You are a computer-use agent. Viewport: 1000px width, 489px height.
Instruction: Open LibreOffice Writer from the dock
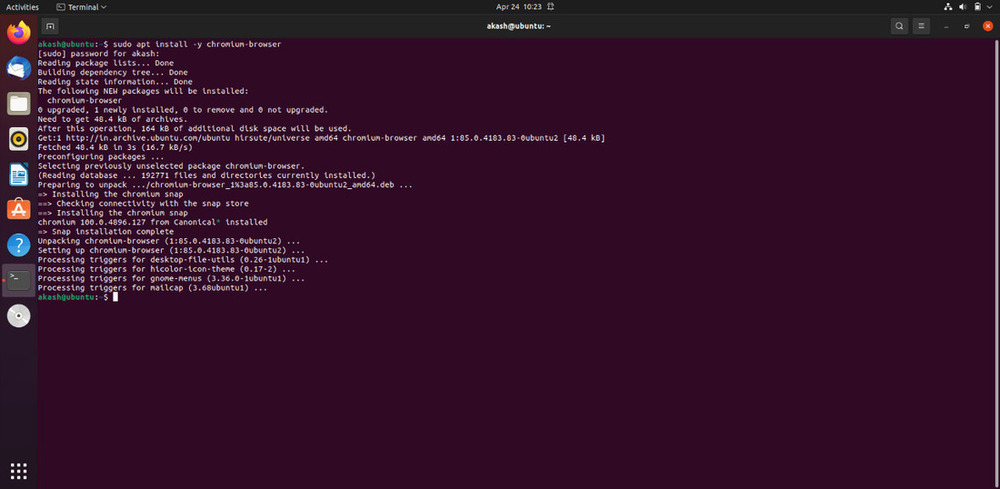(19, 174)
